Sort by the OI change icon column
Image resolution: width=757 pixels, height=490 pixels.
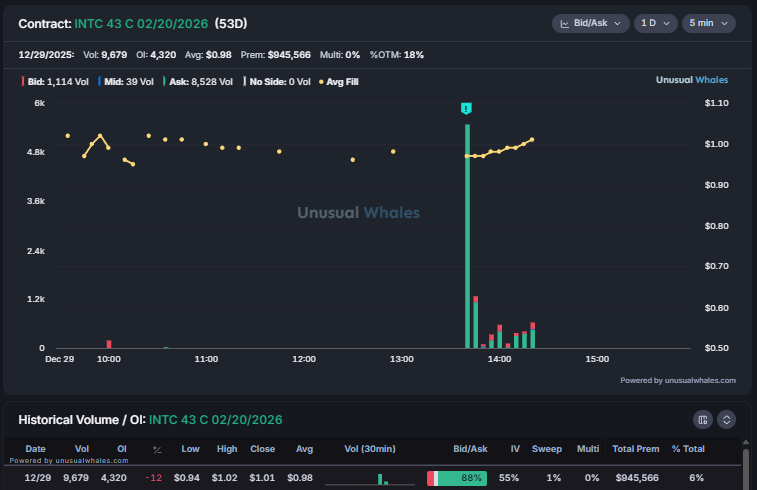[157, 449]
